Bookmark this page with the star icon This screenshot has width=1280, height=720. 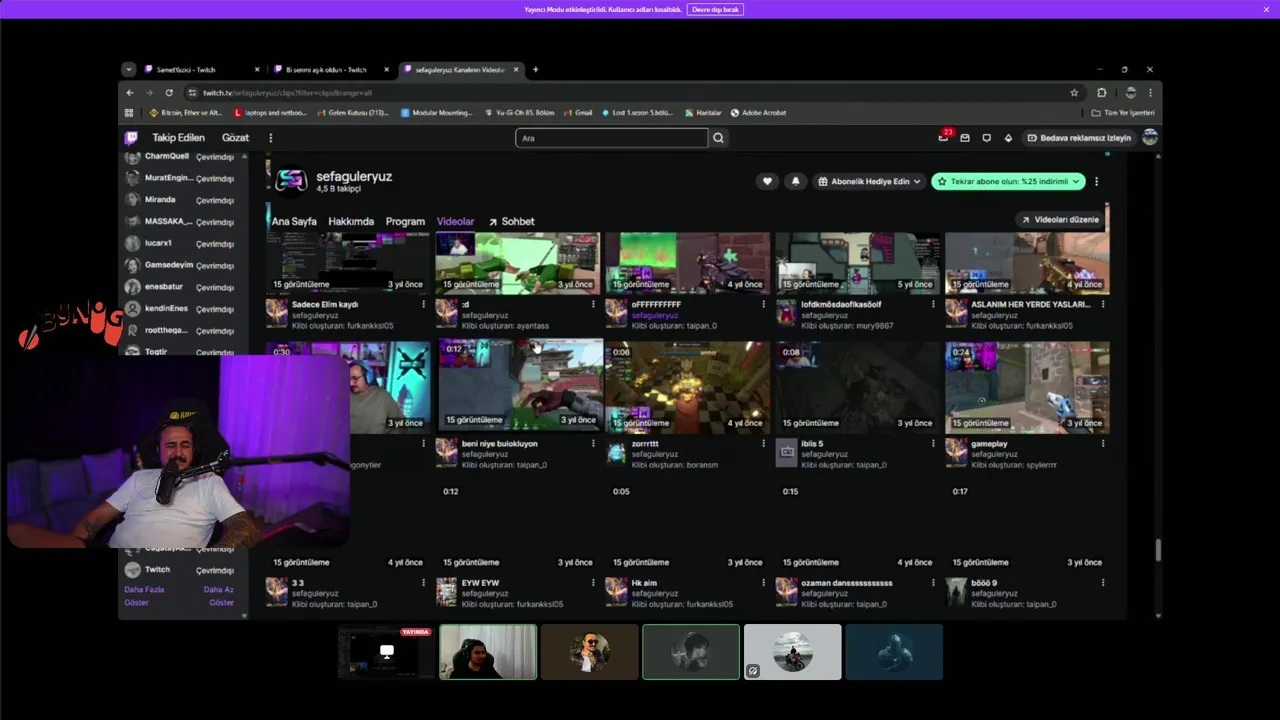coord(1075,93)
